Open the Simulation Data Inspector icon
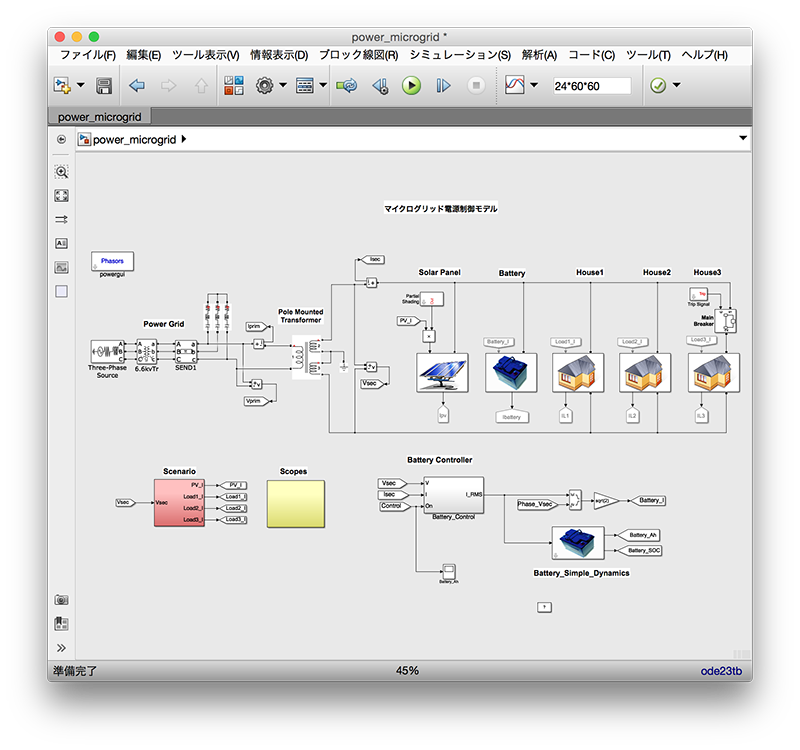The image size is (800, 750). (x=514, y=85)
